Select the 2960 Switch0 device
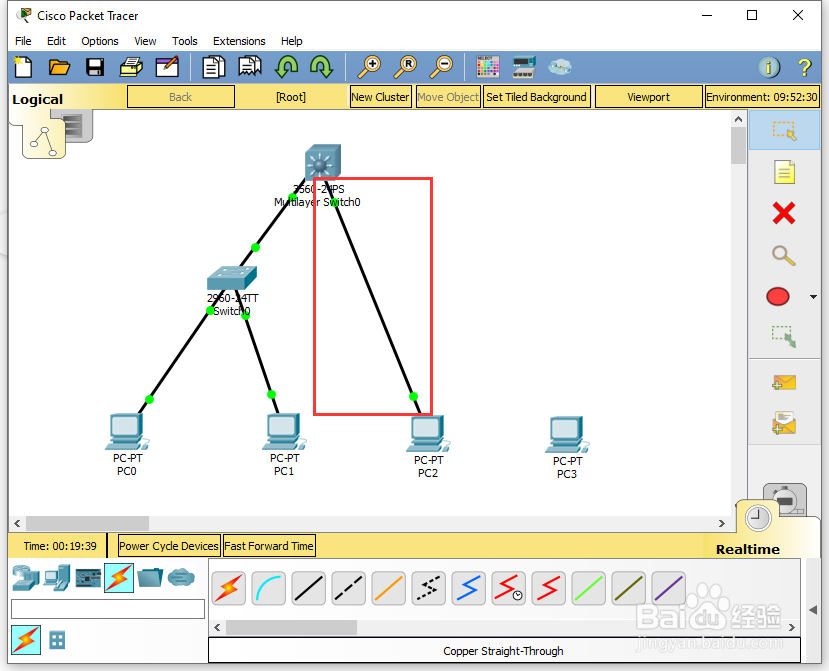This screenshot has width=829, height=671. [x=232, y=278]
